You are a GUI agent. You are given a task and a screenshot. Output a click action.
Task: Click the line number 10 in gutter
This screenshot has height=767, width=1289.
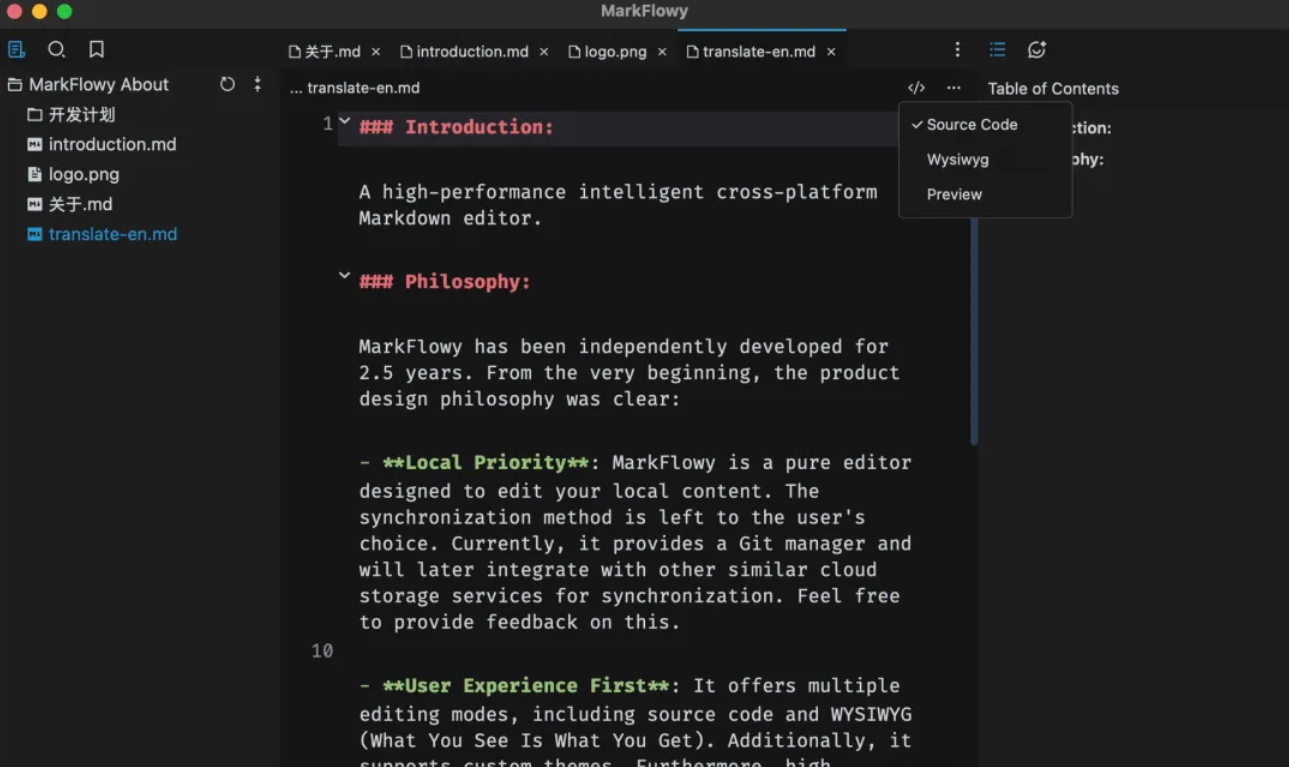[x=322, y=651]
